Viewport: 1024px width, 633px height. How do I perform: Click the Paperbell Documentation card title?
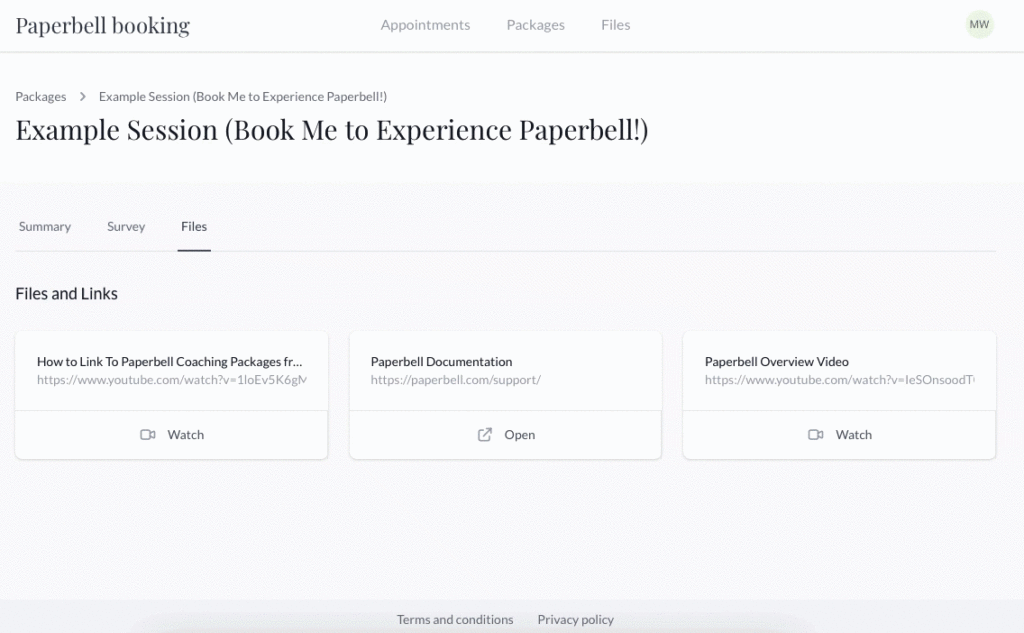point(441,362)
